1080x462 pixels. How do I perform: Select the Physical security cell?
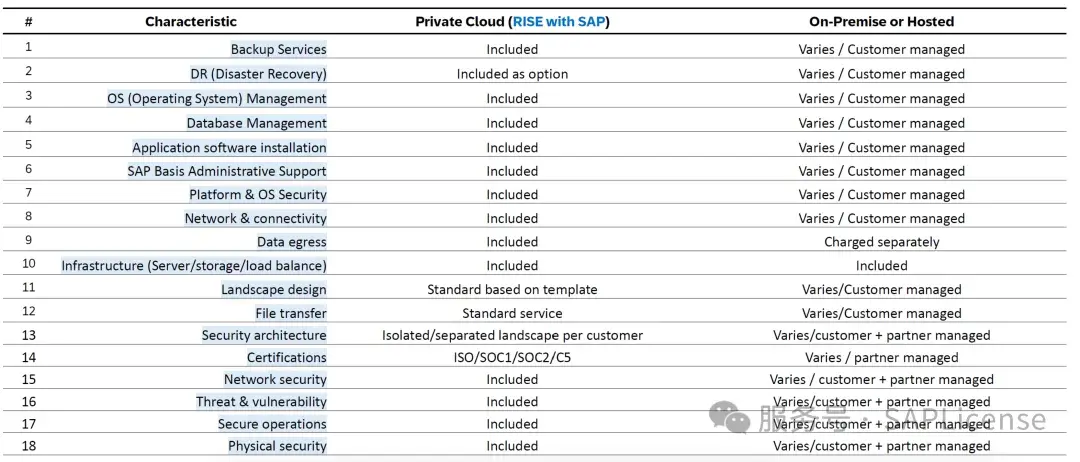click(278, 446)
